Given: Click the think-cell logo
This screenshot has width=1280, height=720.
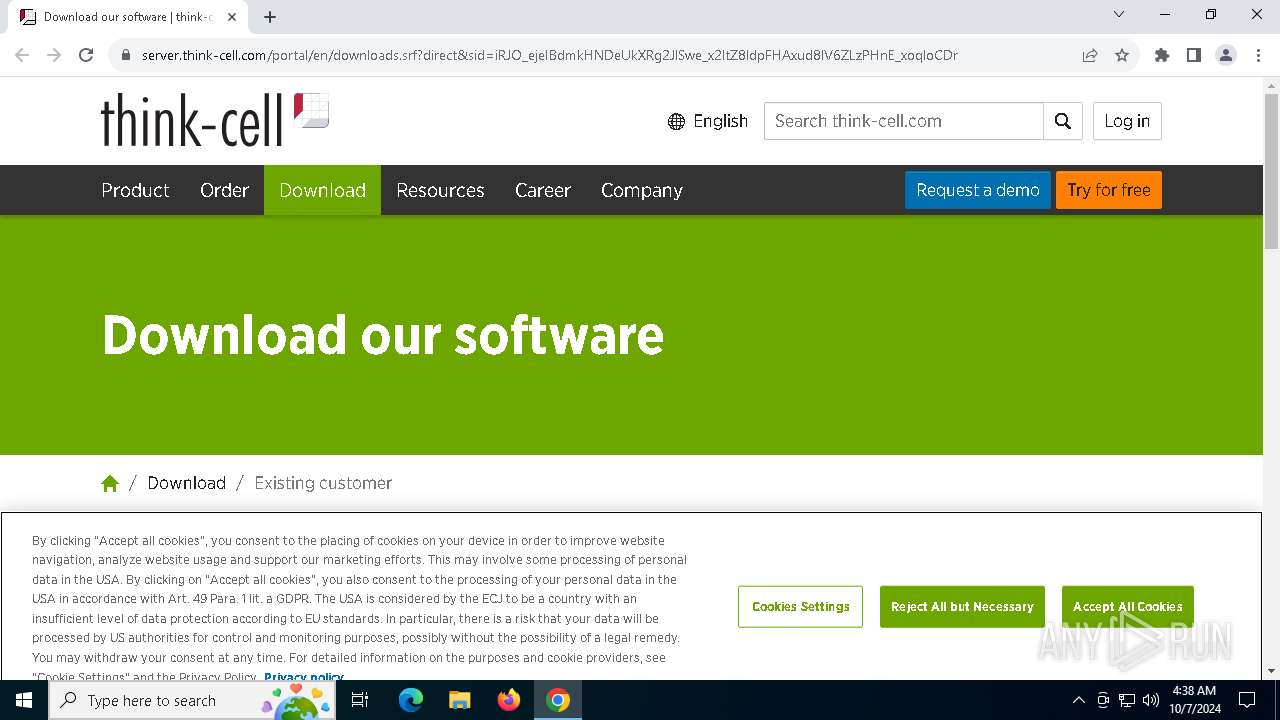Looking at the screenshot, I should [214, 120].
